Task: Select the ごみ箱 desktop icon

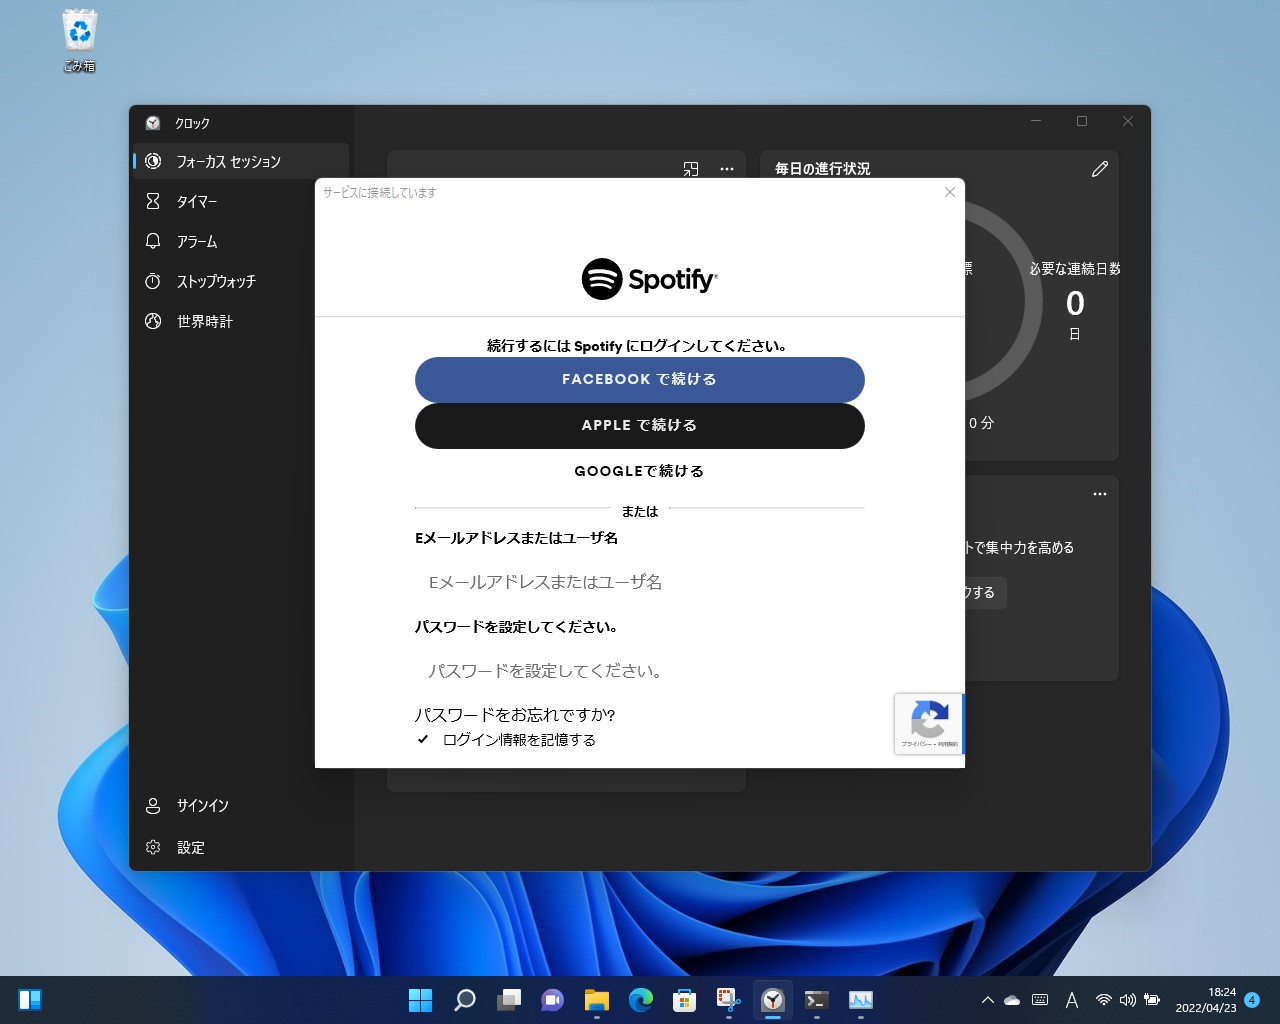Action: [x=79, y=41]
